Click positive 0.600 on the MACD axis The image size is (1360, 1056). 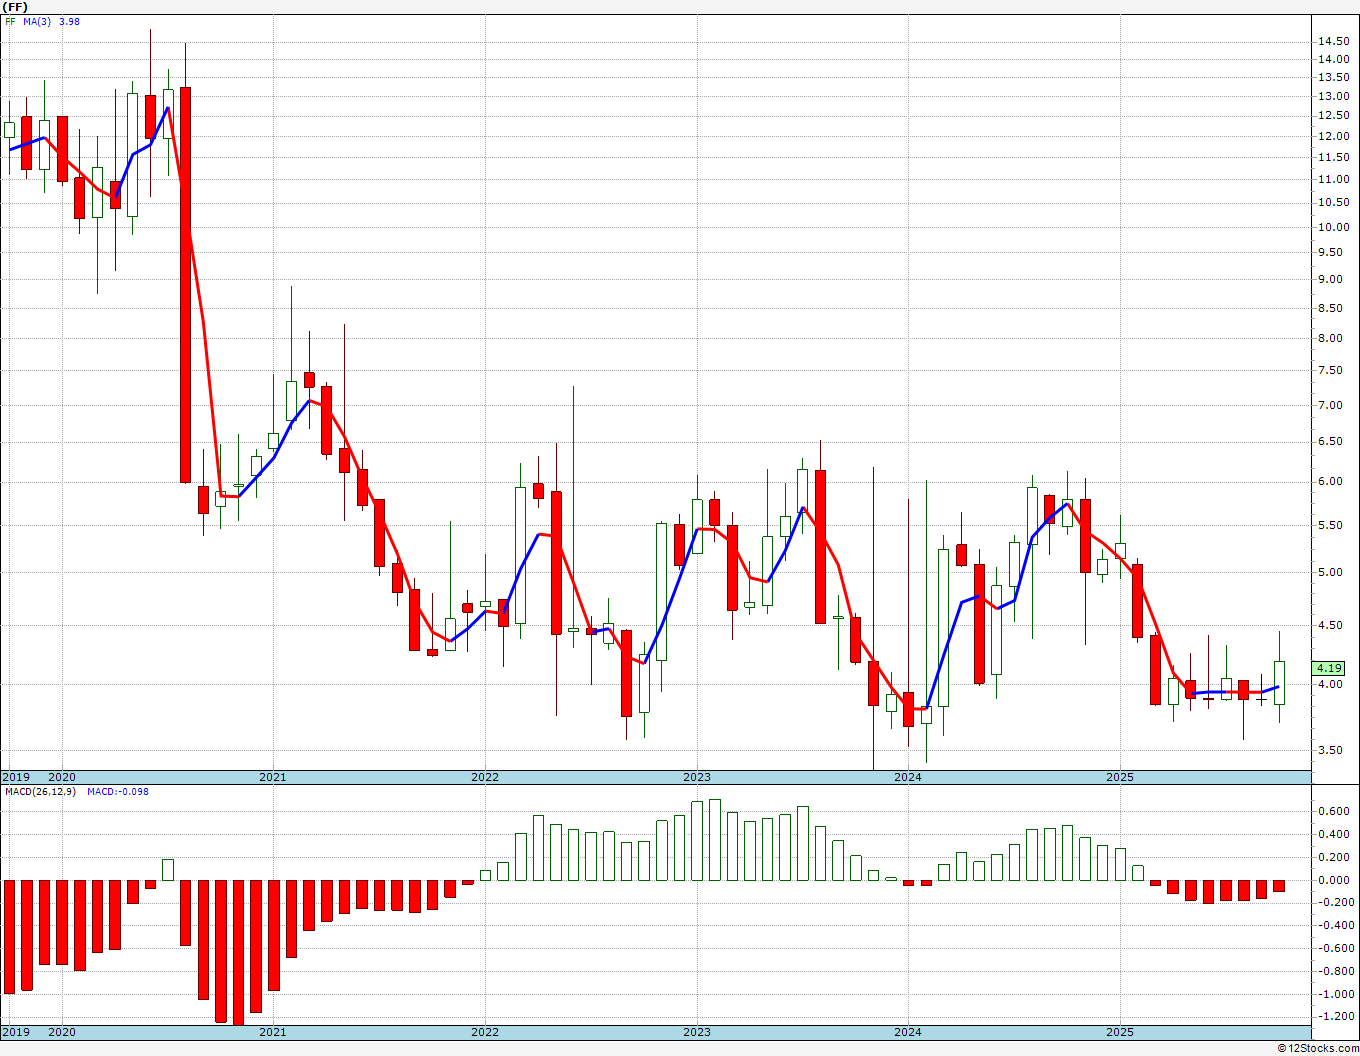tap(1335, 812)
